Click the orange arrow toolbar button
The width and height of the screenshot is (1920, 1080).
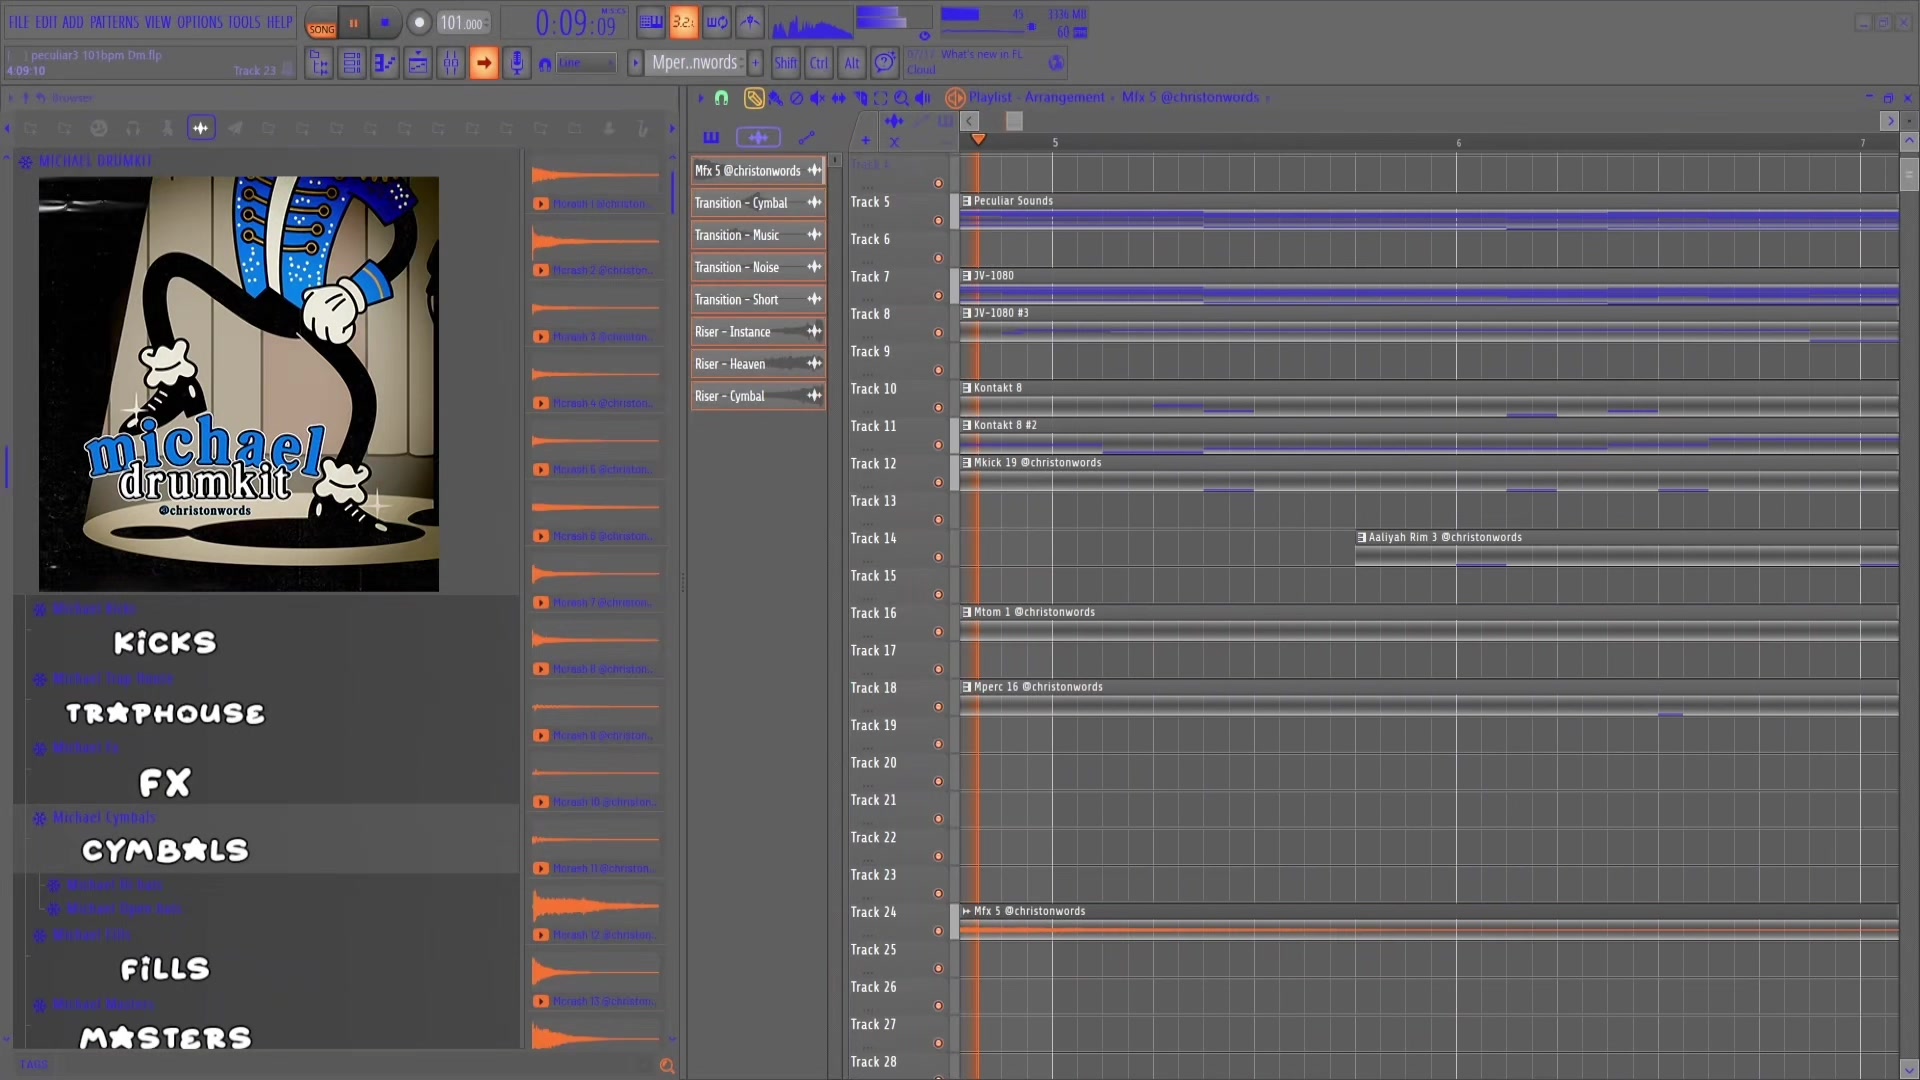click(484, 64)
